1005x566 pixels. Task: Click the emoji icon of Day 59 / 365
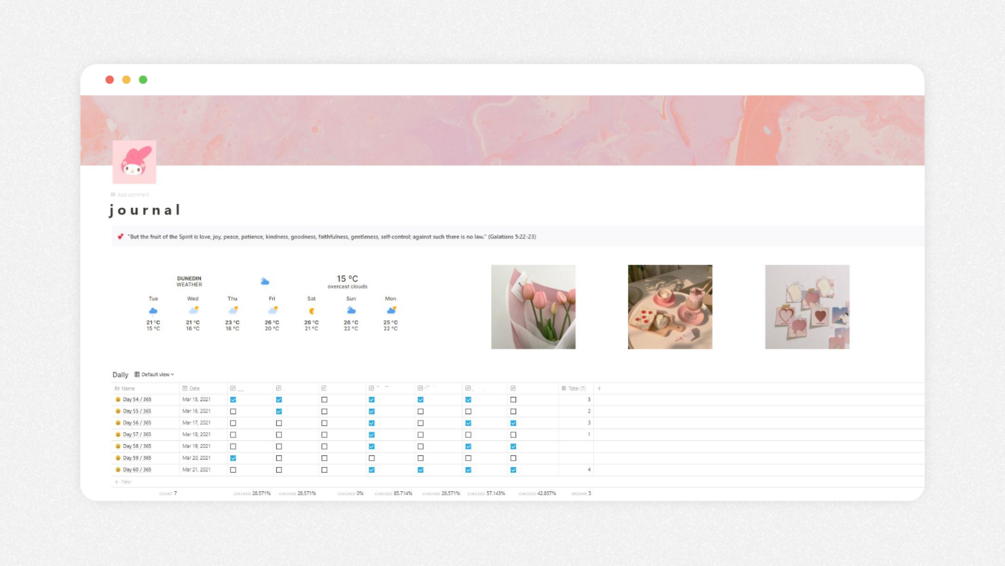coord(118,458)
